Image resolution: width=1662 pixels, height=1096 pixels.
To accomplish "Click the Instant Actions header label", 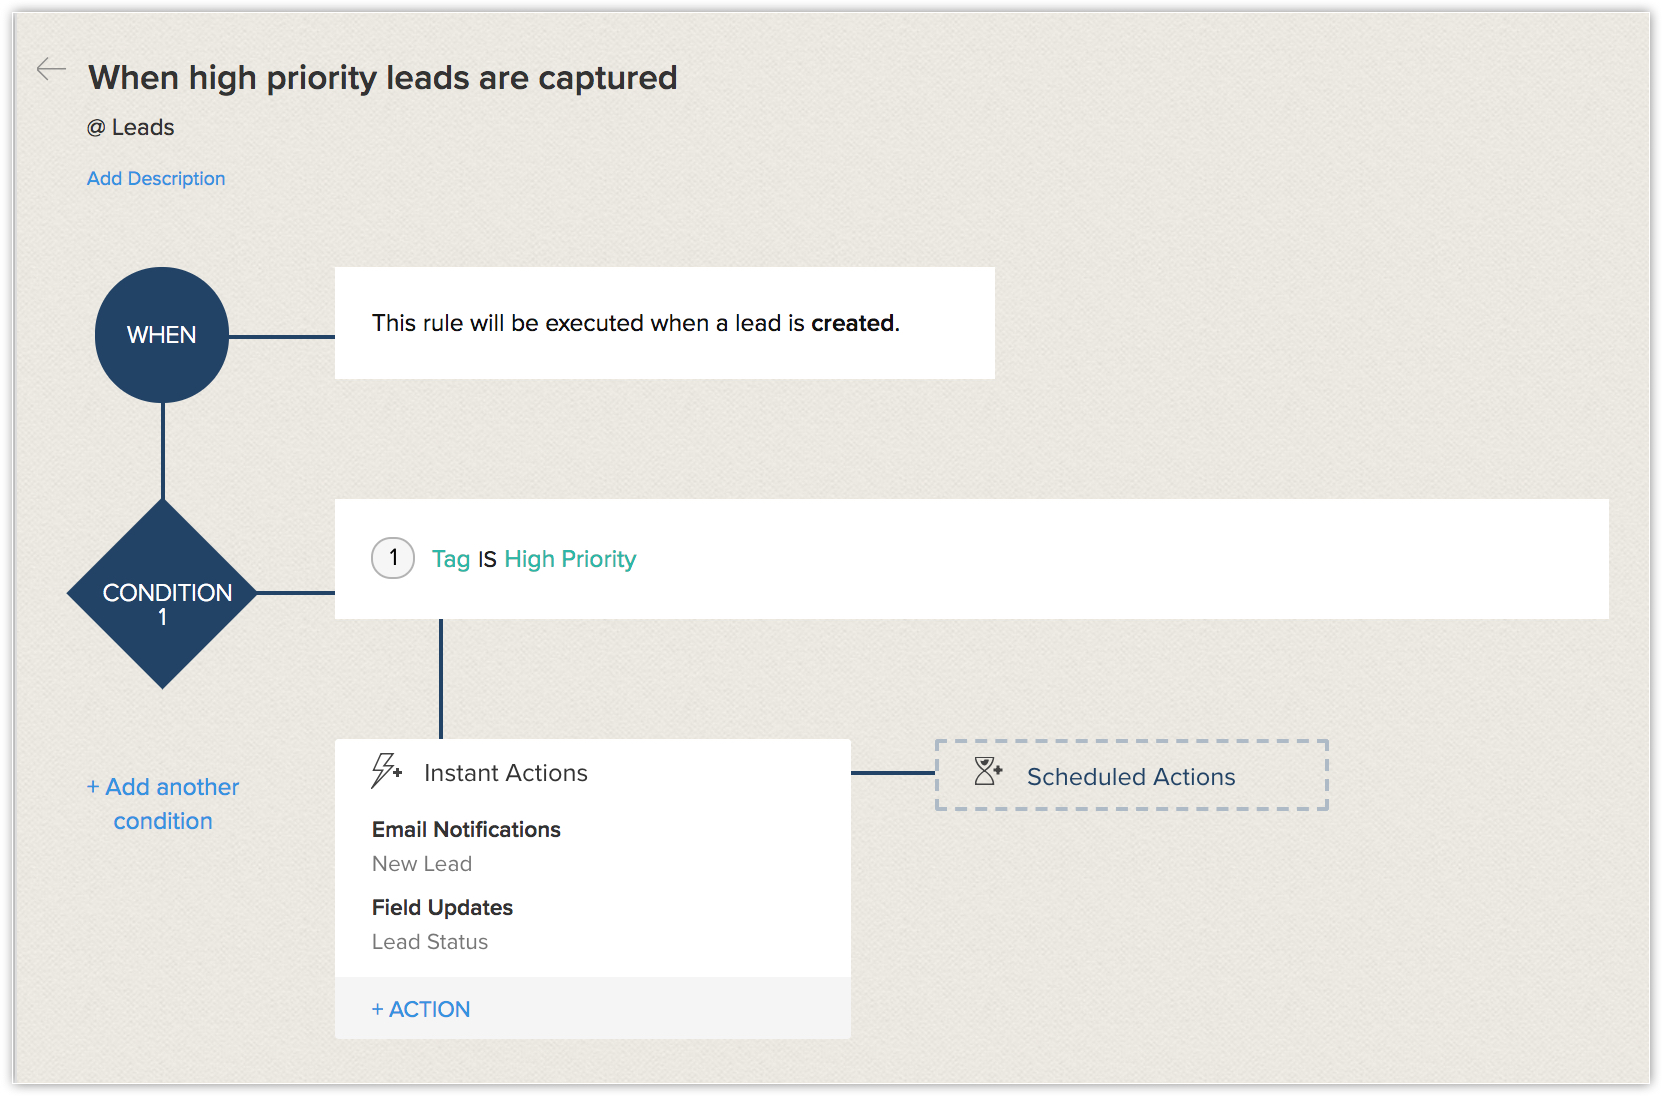I will tap(506, 773).
